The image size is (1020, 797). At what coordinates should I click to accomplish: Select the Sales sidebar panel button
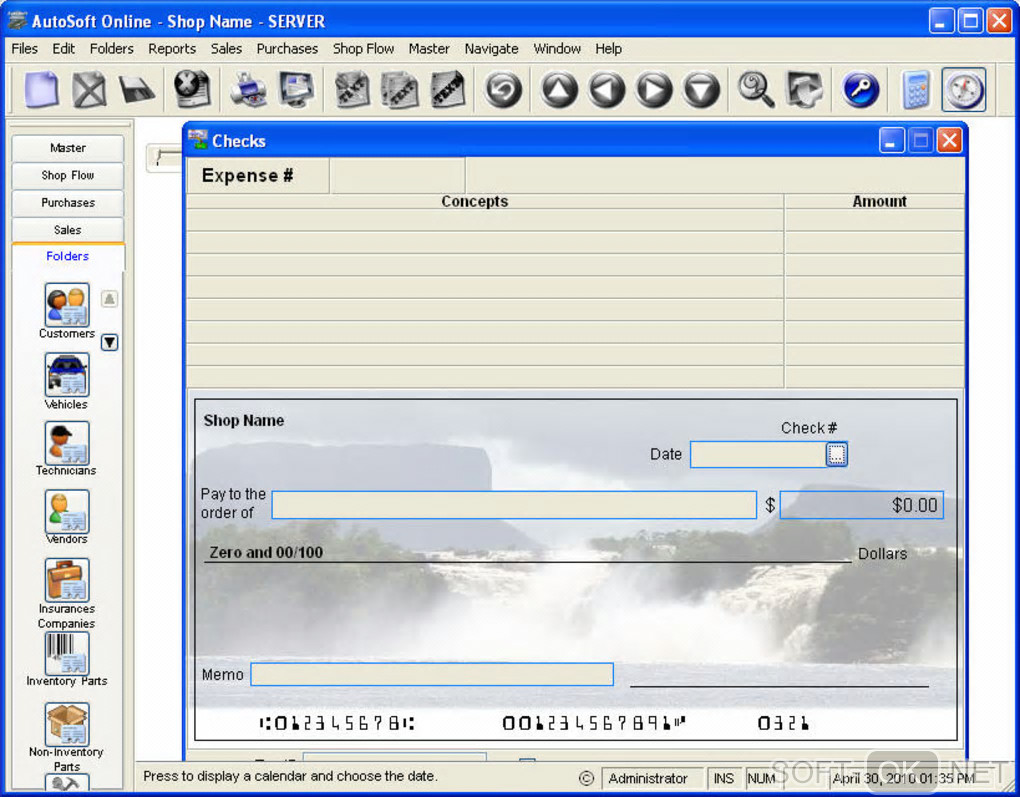pos(68,230)
